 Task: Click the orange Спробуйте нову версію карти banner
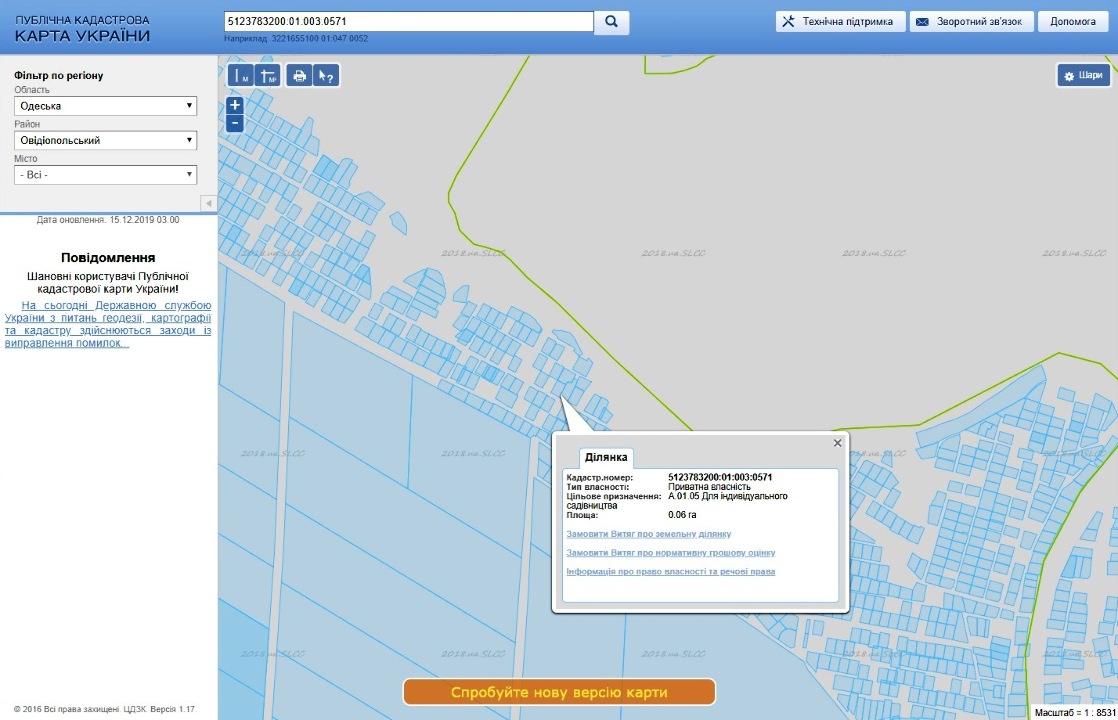point(559,692)
